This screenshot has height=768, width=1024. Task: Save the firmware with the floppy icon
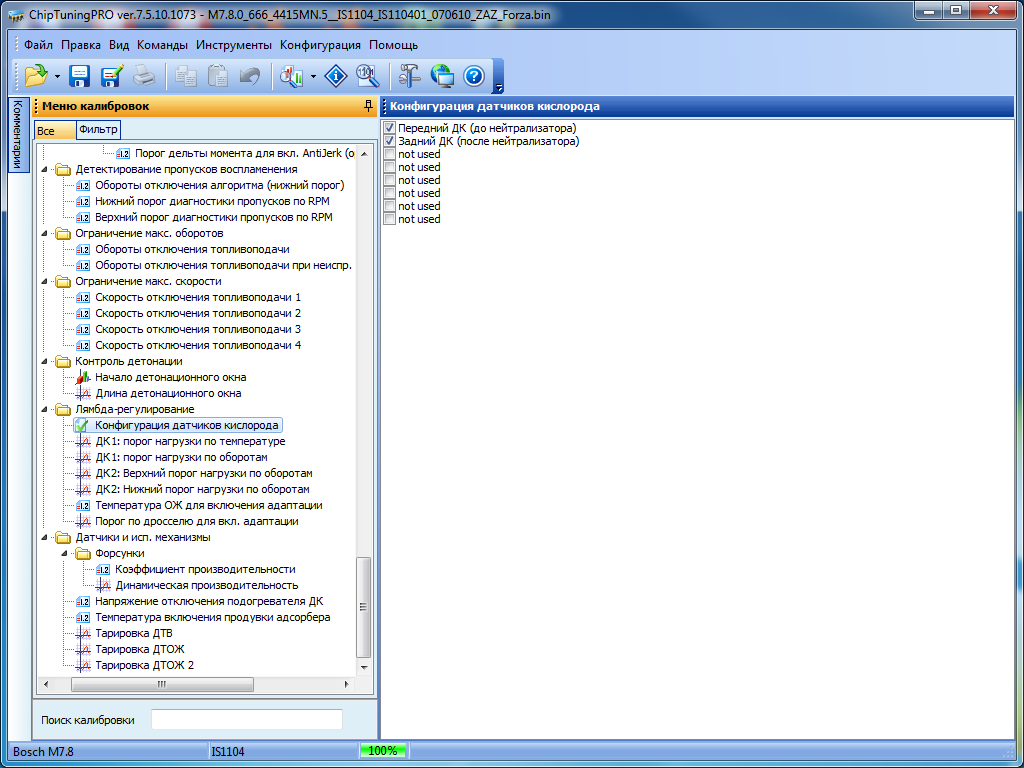point(80,76)
